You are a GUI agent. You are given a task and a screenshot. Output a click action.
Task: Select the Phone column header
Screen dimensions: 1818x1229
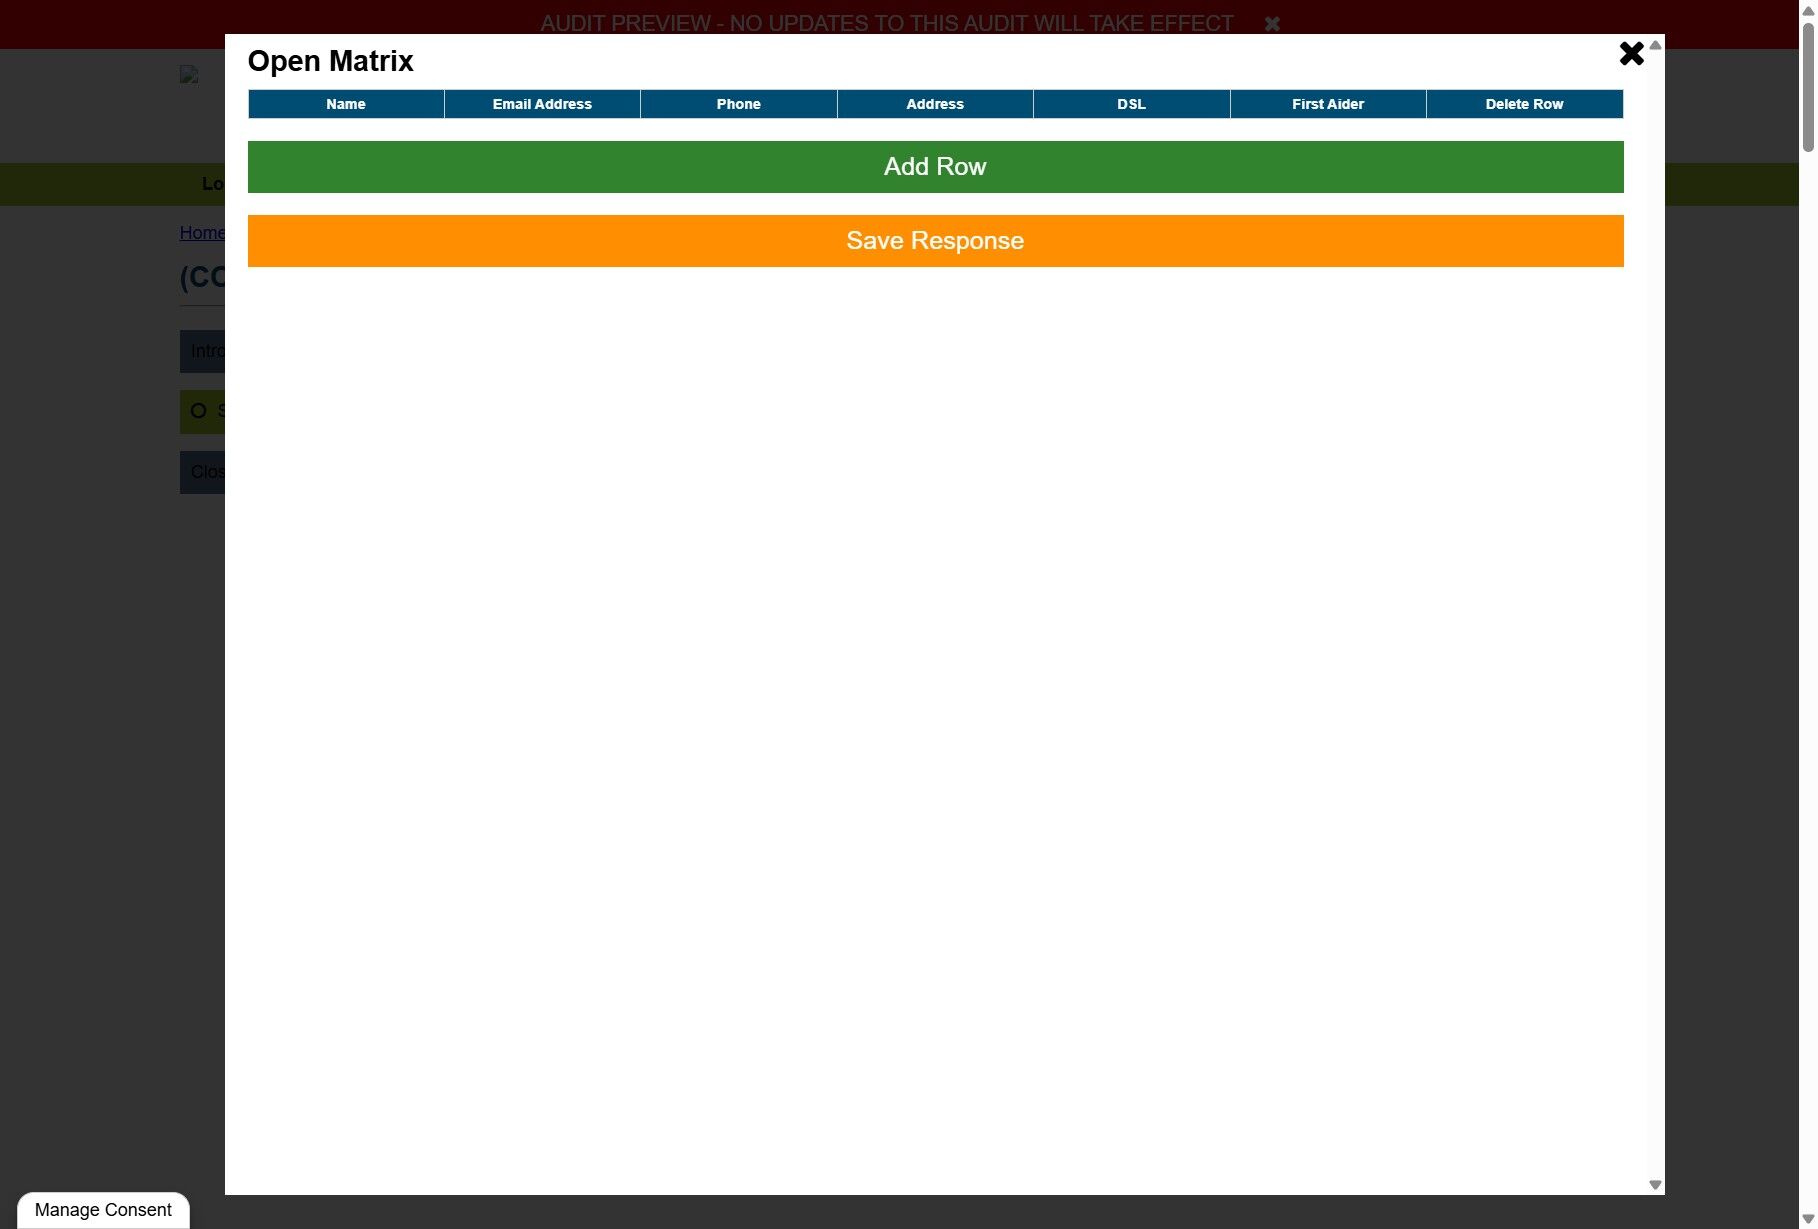tap(738, 104)
